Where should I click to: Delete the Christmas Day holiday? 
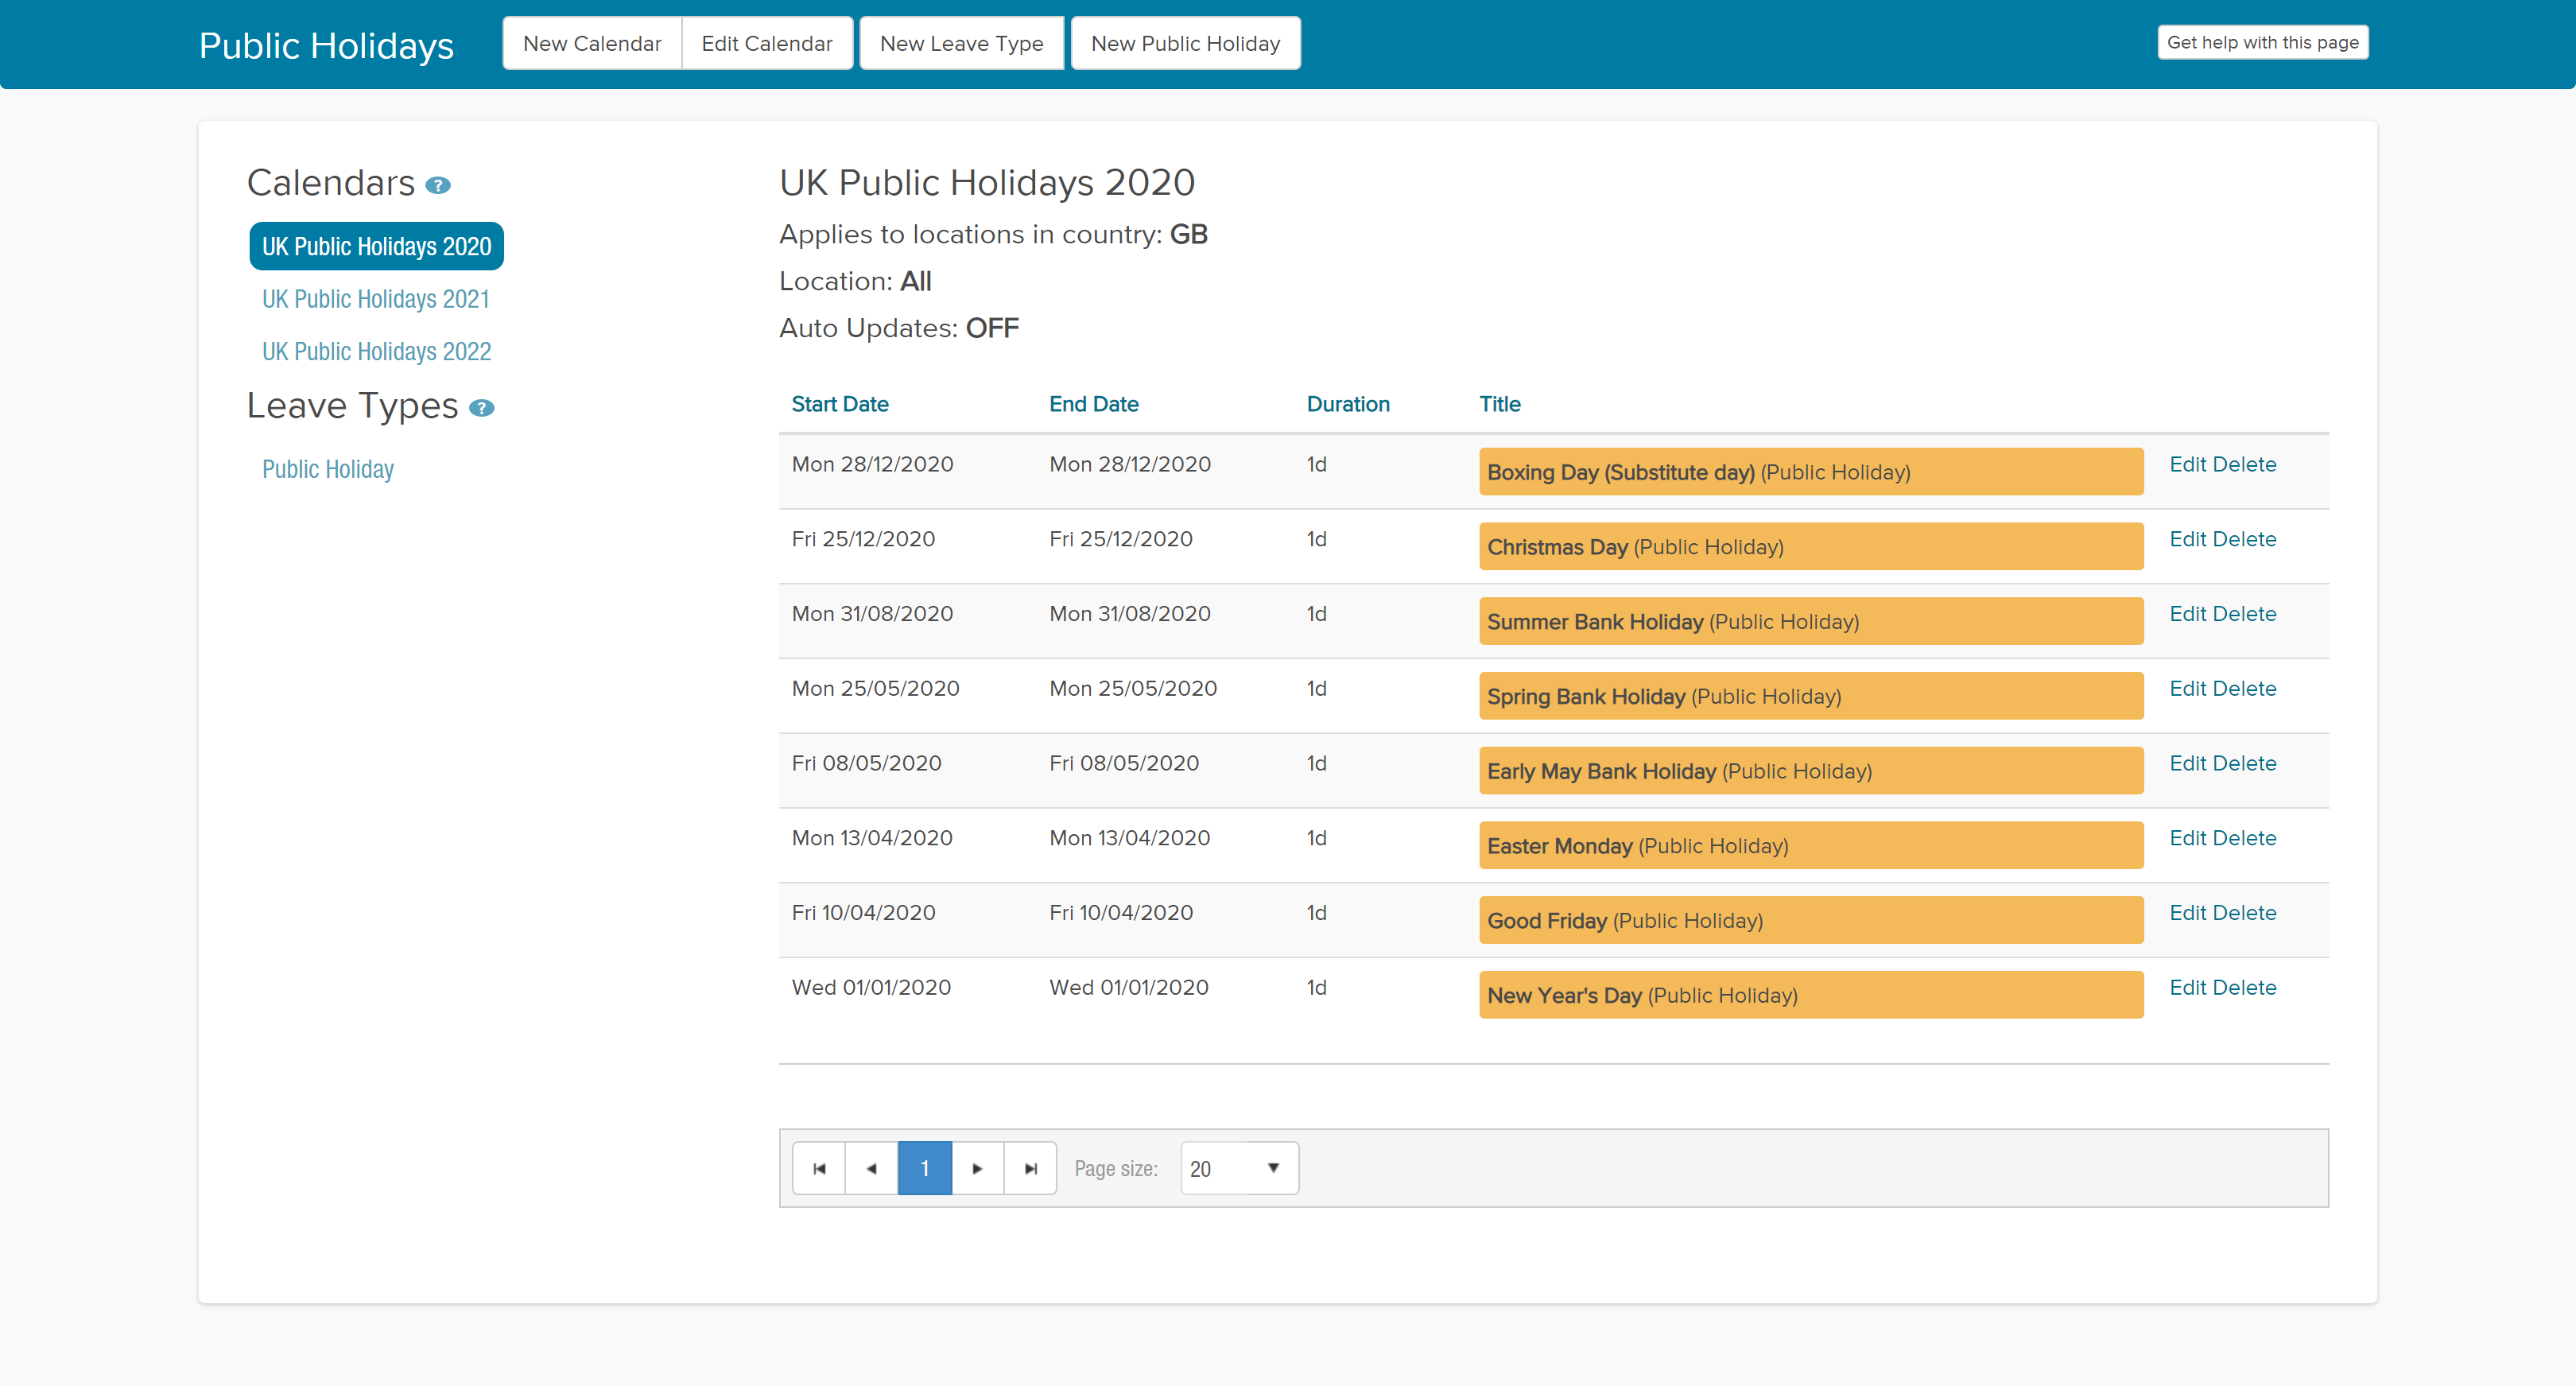[x=2244, y=539]
